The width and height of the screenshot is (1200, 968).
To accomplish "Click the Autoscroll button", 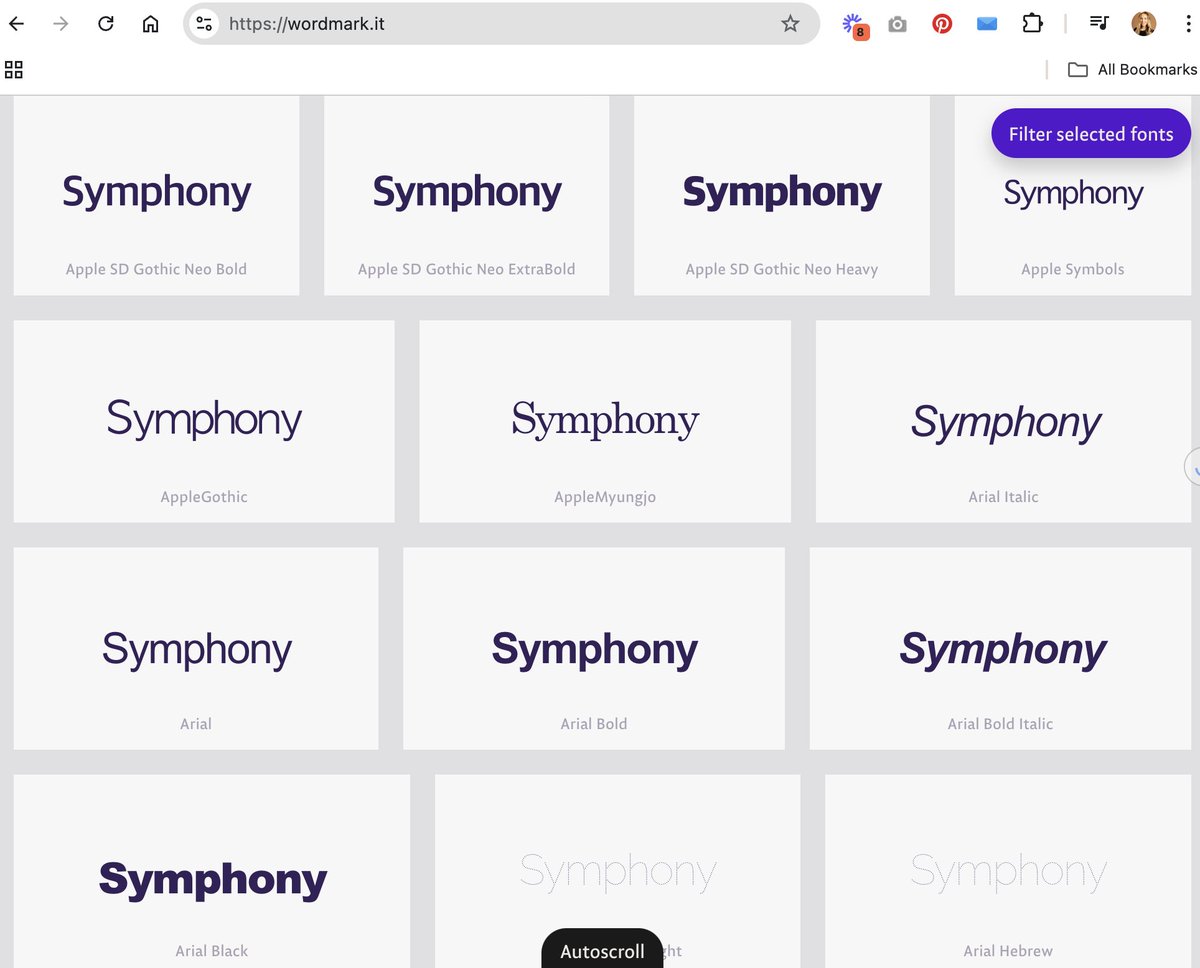I will (x=602, y=948).
